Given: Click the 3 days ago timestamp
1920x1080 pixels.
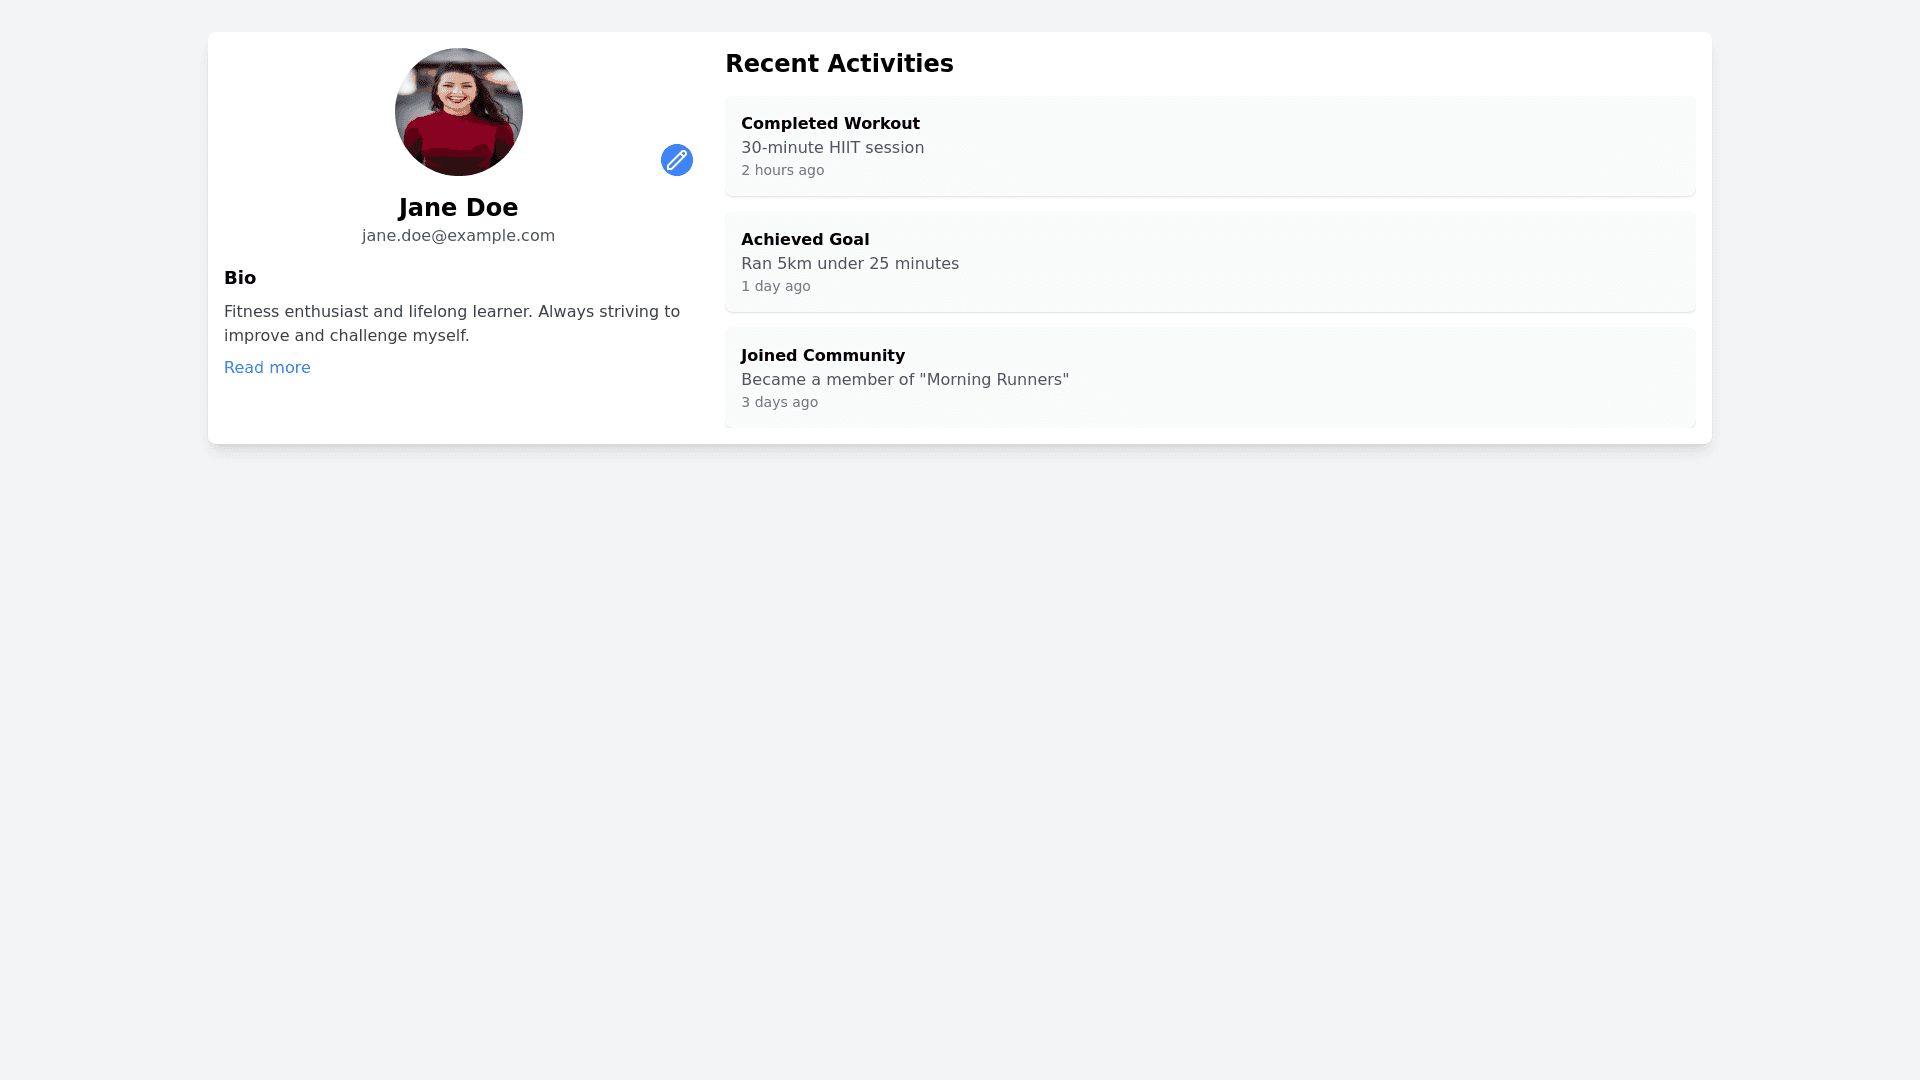Looking at the screenshot, I should [x=779, y=403].
